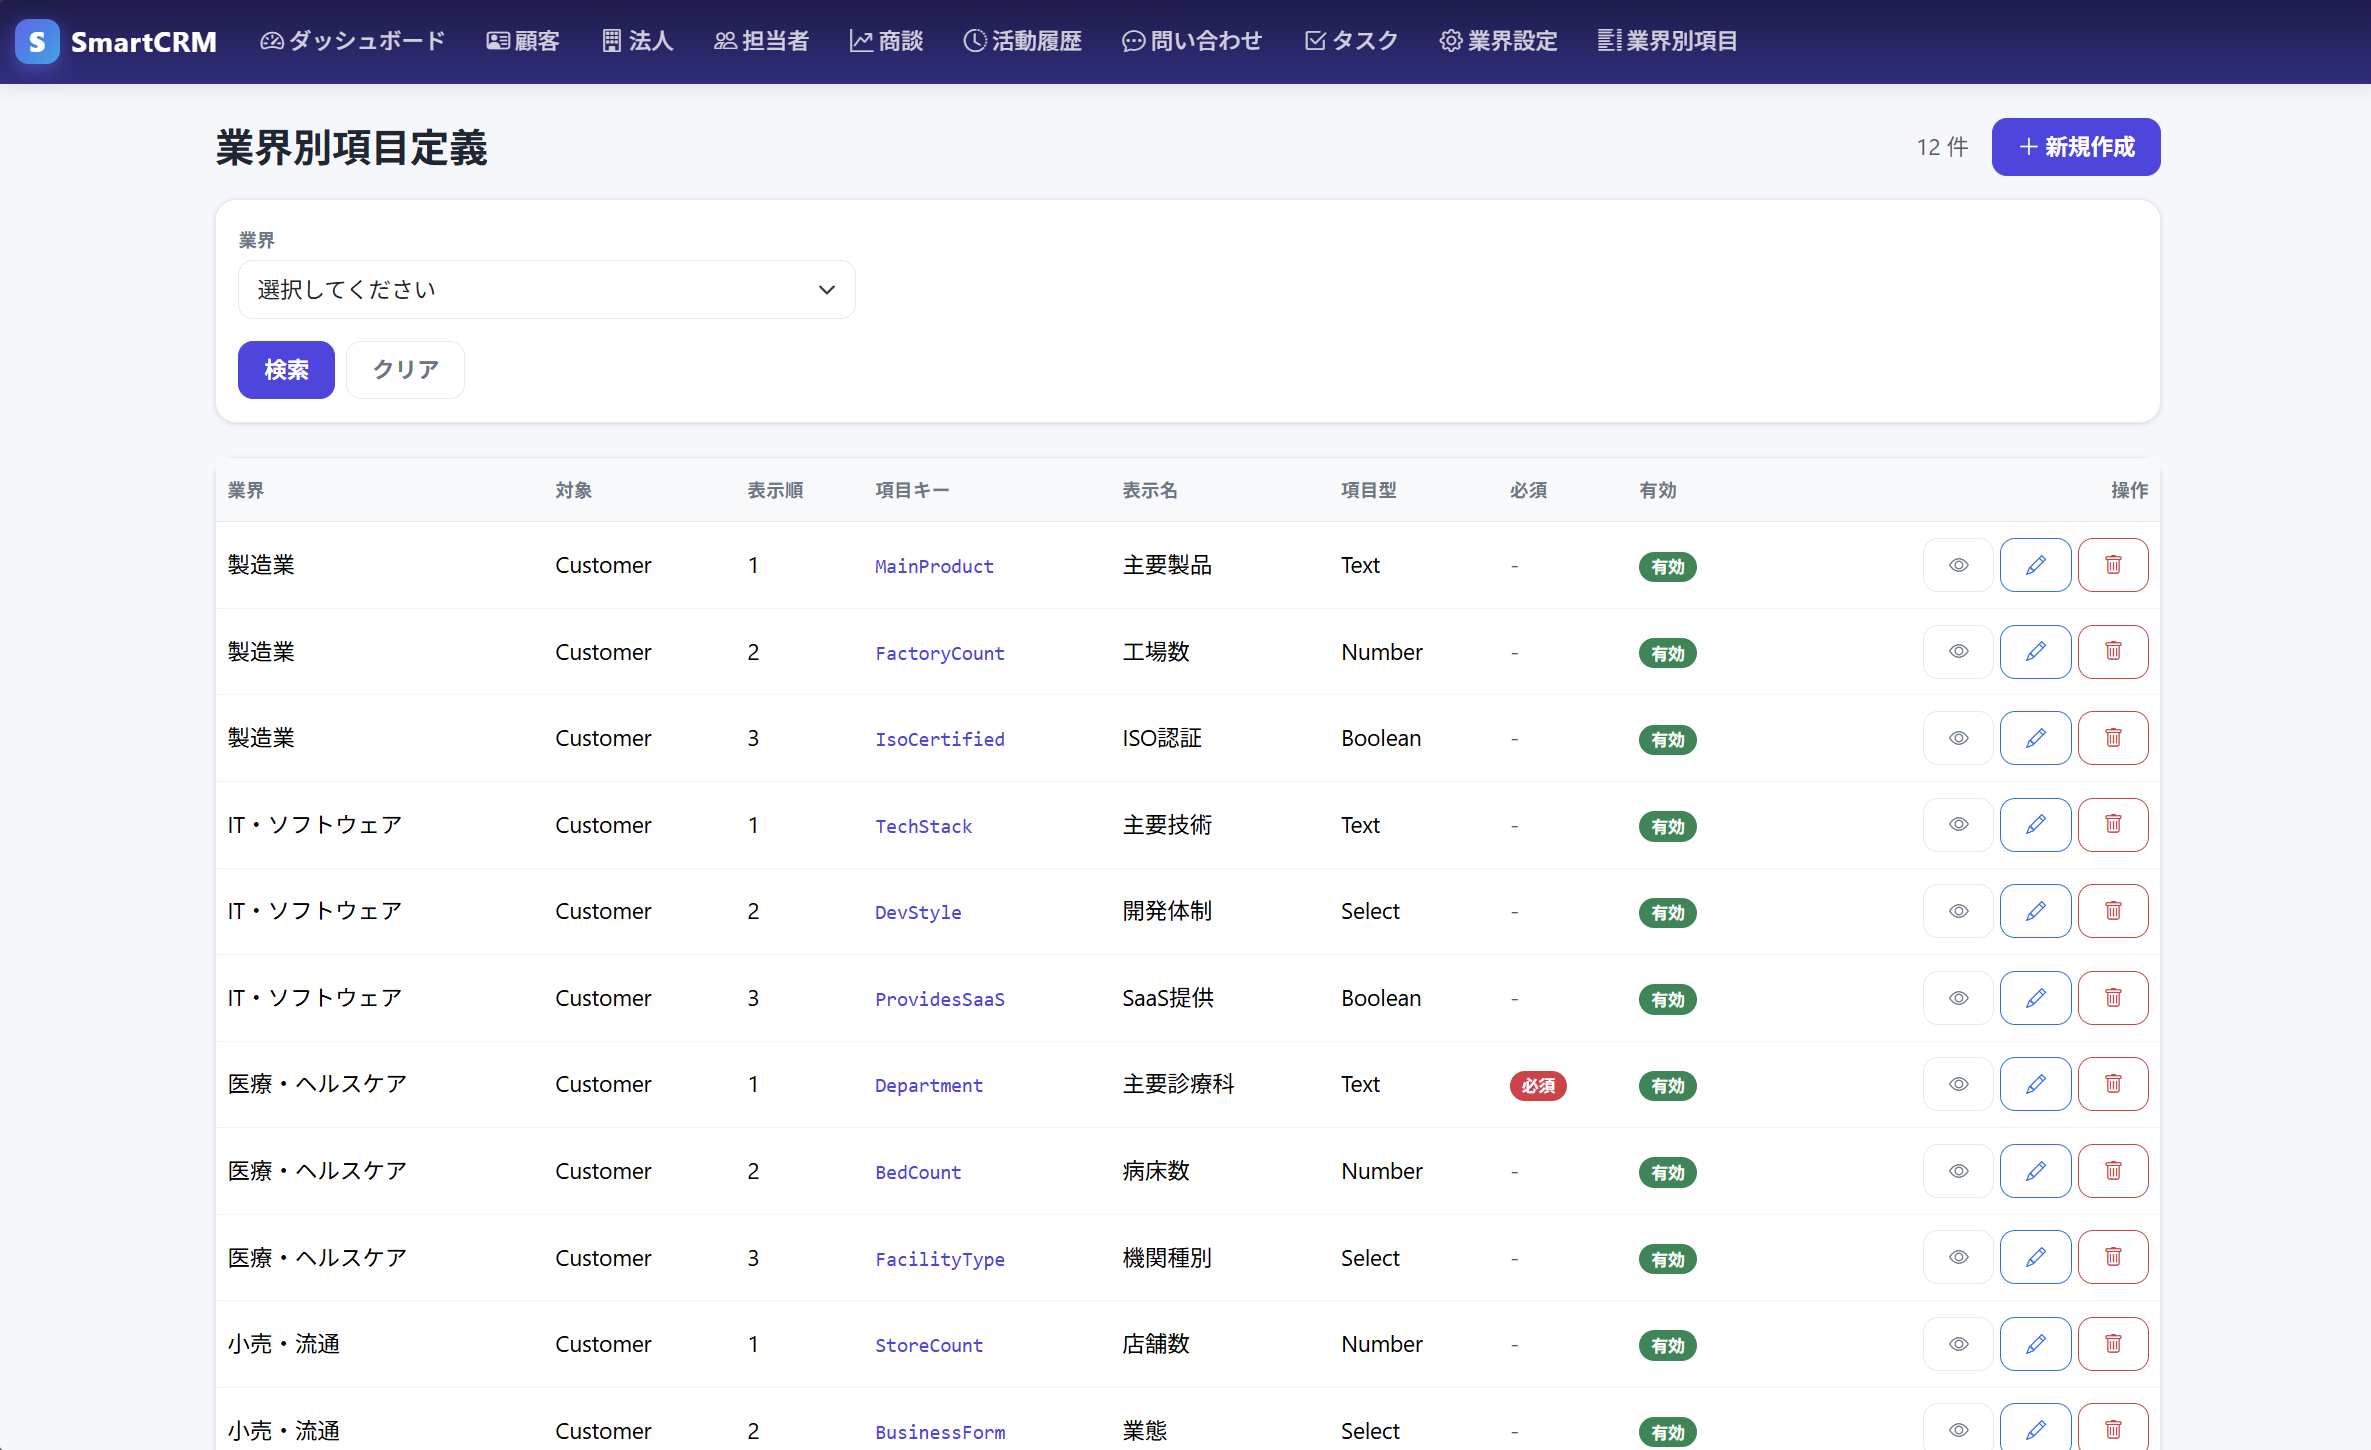Delete the FactoryCount row
2371x1450 pixels.
click(x=2112, y=652)
